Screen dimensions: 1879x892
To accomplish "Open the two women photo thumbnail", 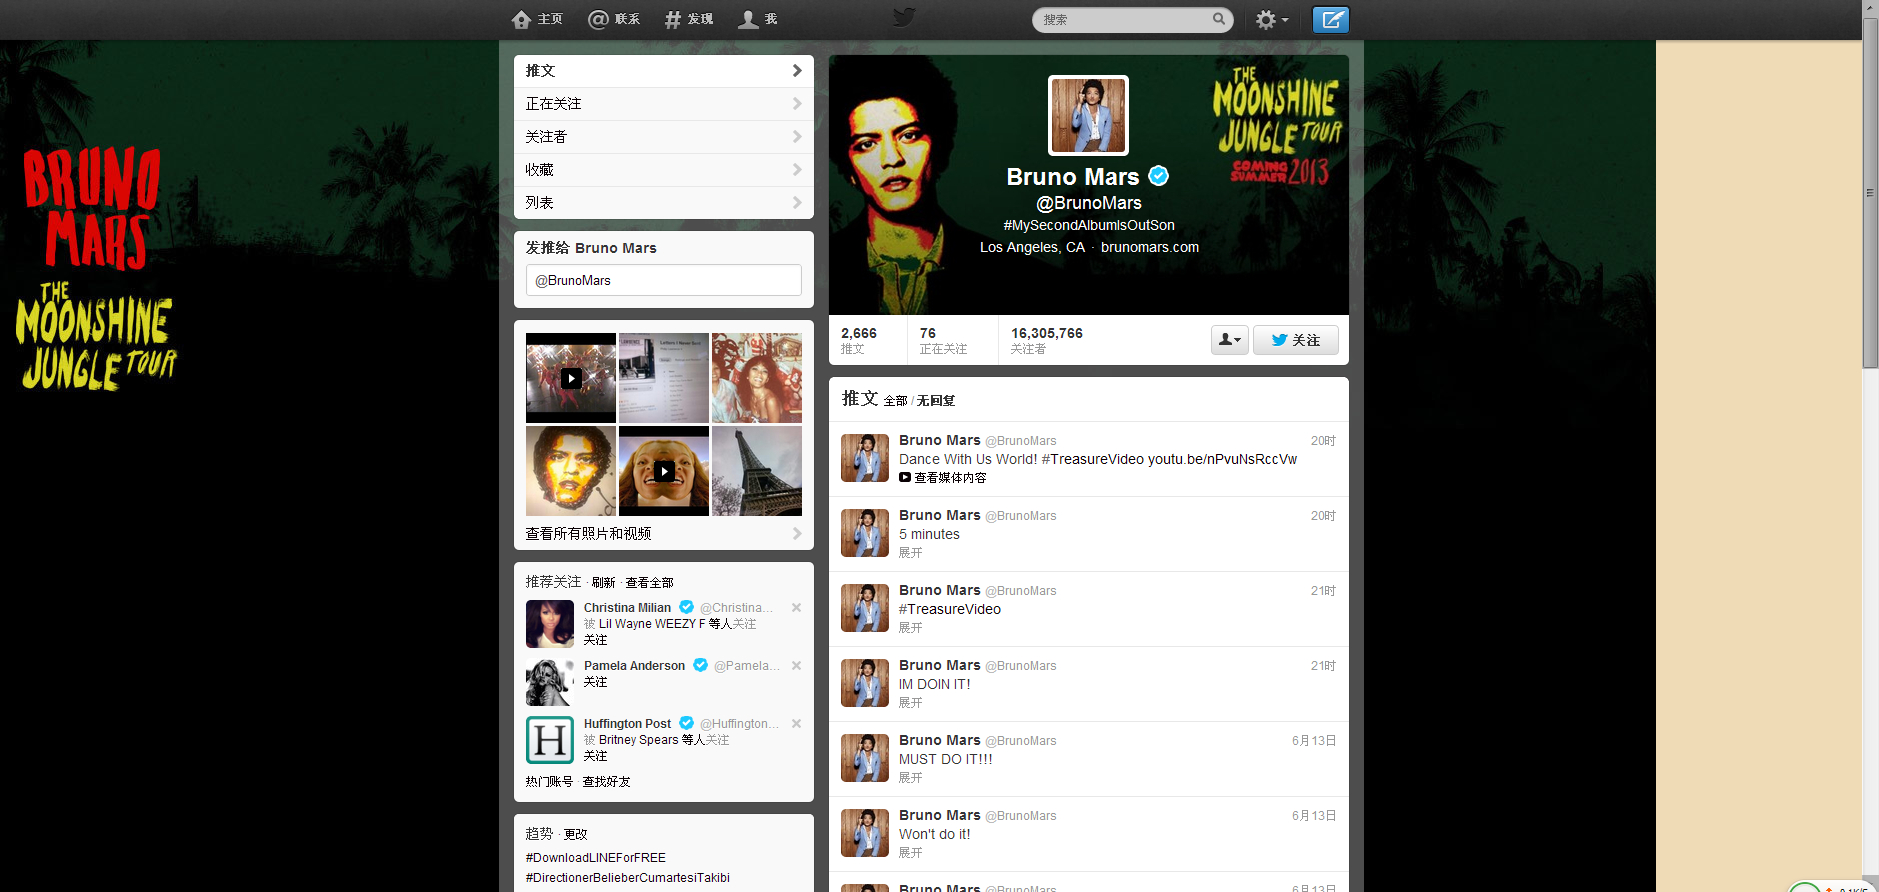I will coord(757,378).
